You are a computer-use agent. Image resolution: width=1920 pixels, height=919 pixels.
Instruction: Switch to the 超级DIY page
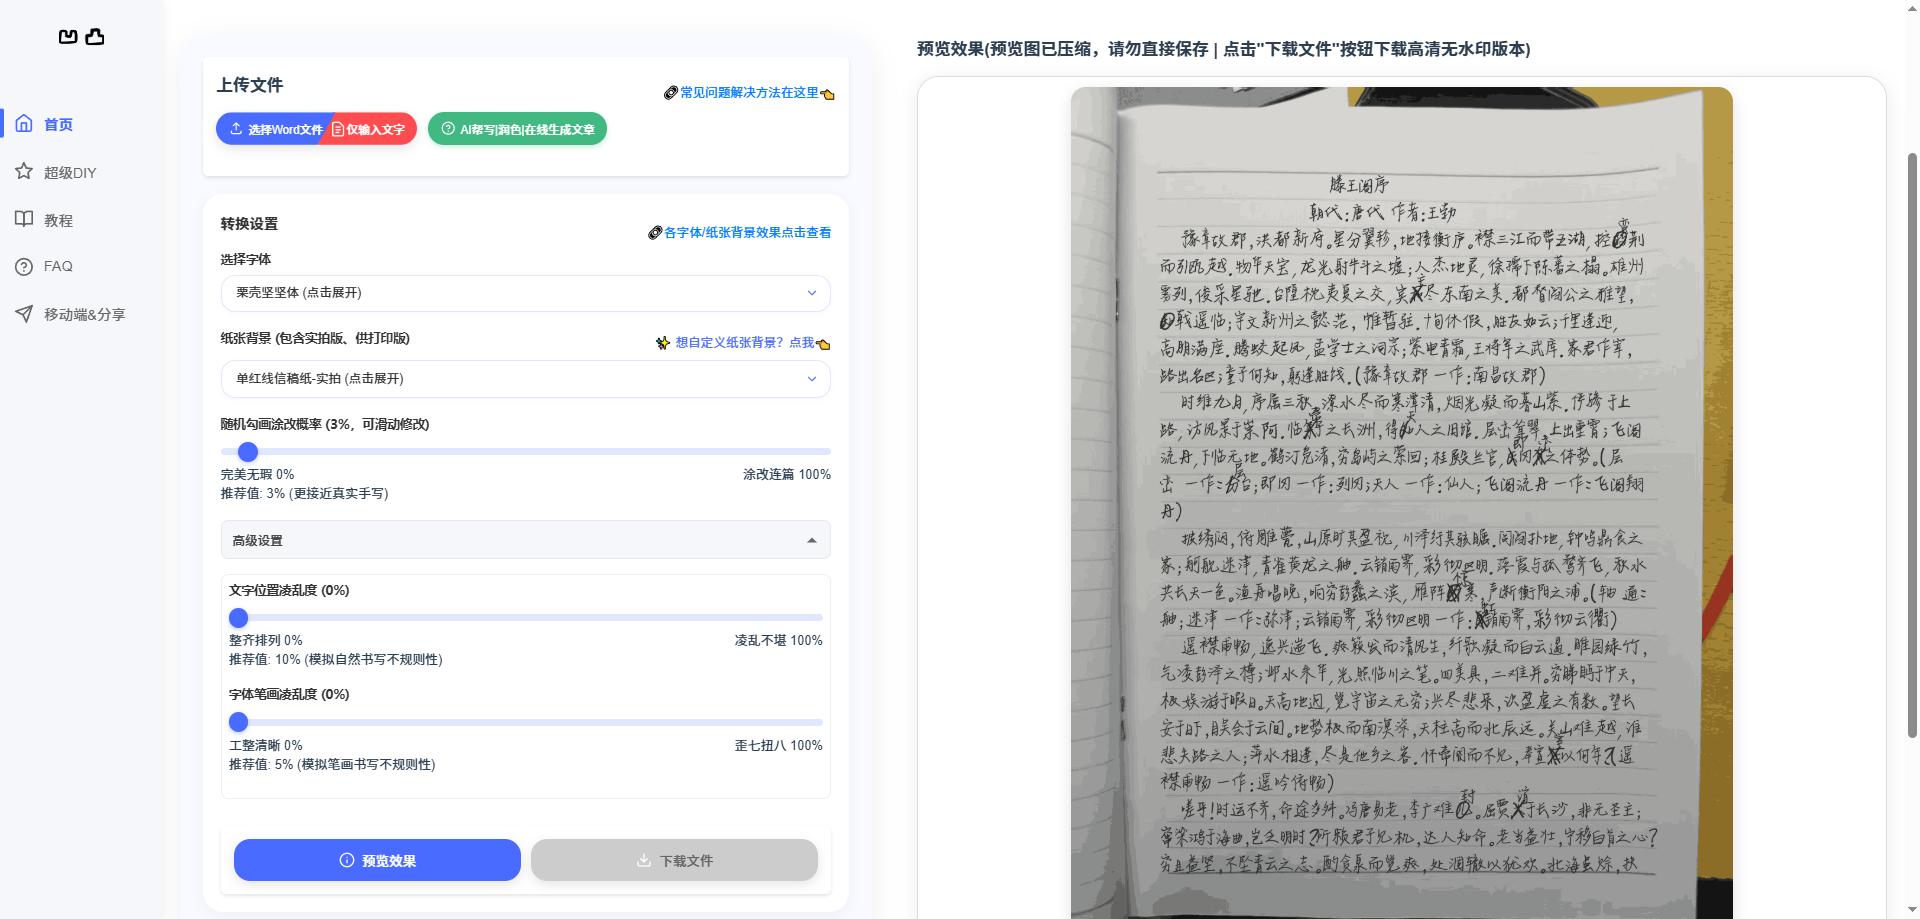68,171
